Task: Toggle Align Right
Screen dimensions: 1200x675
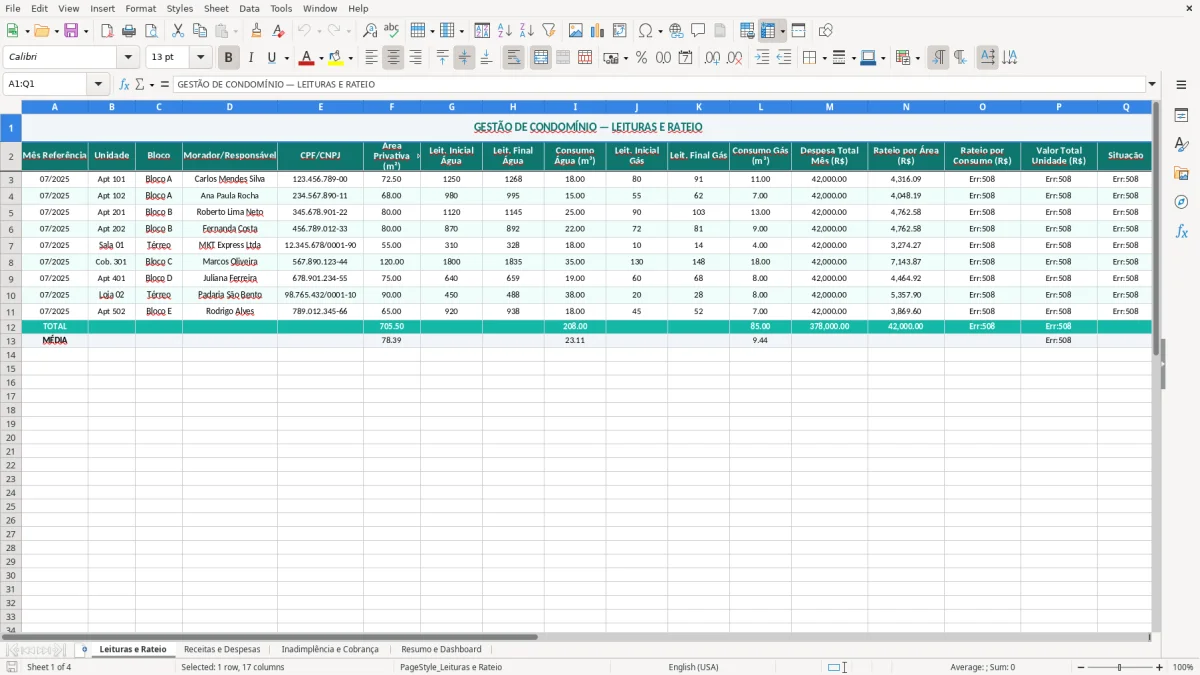Action: [416, 58]
